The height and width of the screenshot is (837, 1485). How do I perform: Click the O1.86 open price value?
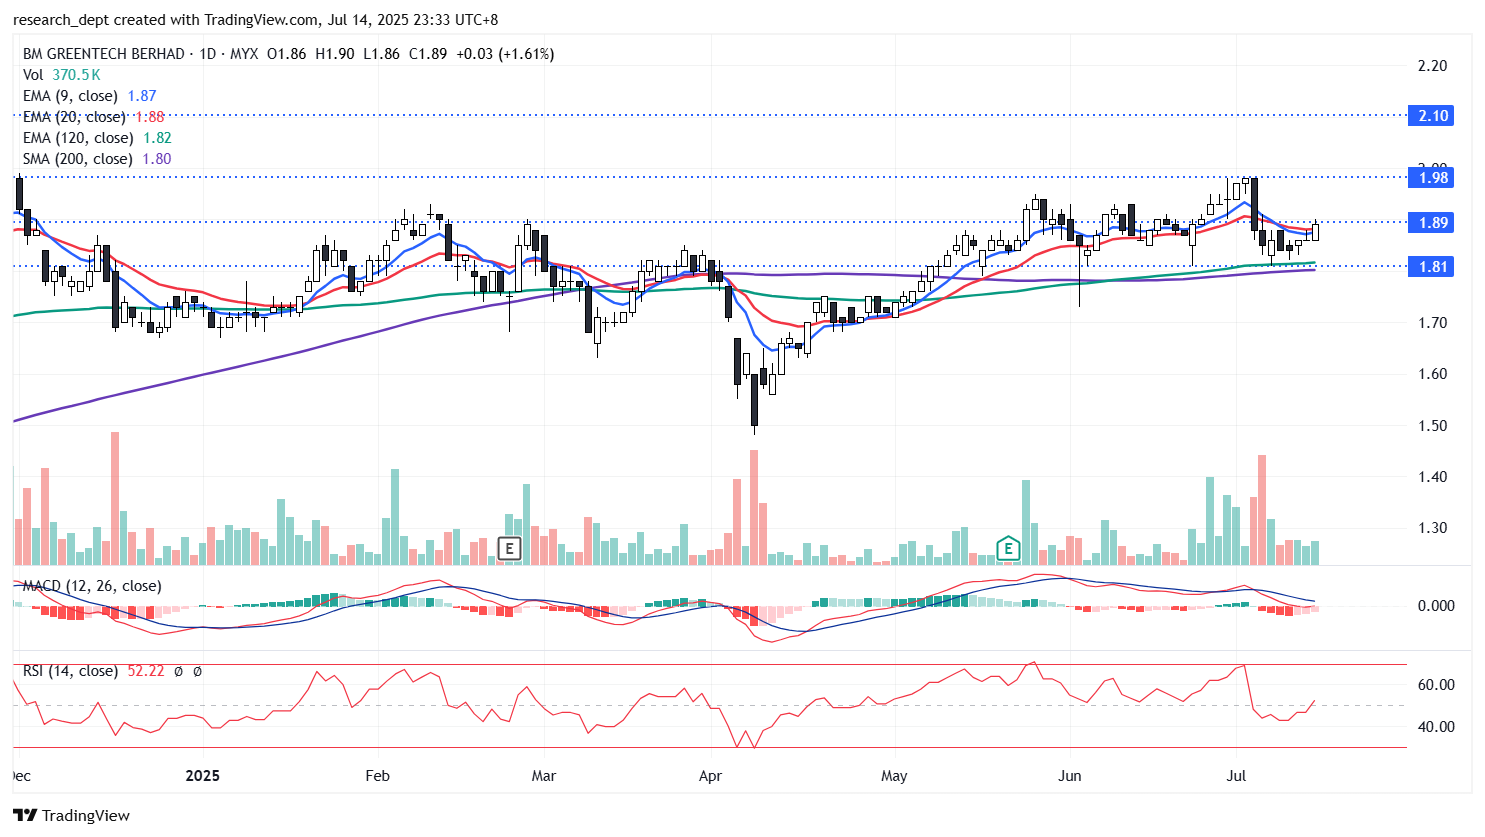tap(287, 54)
